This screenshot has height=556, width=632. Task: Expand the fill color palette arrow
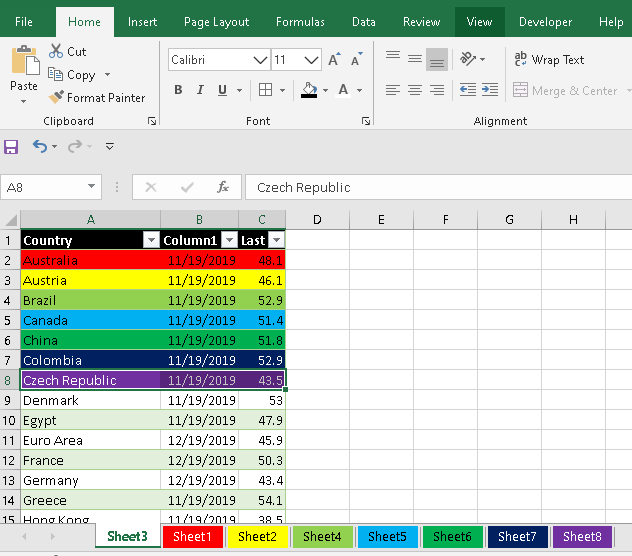[x=325, y=90]
